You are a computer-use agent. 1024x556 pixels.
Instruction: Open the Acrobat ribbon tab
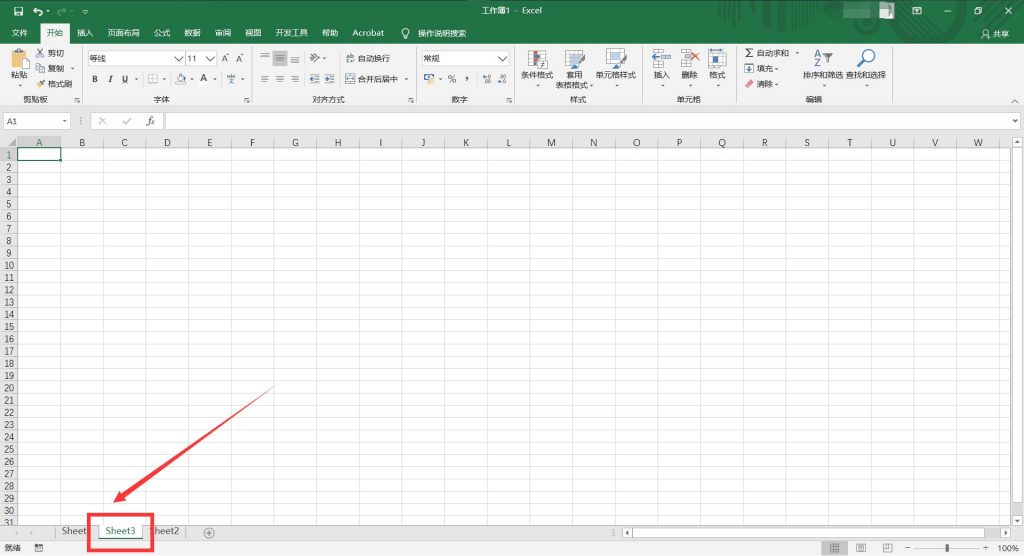pyautogui.click(x=368, y=33)
